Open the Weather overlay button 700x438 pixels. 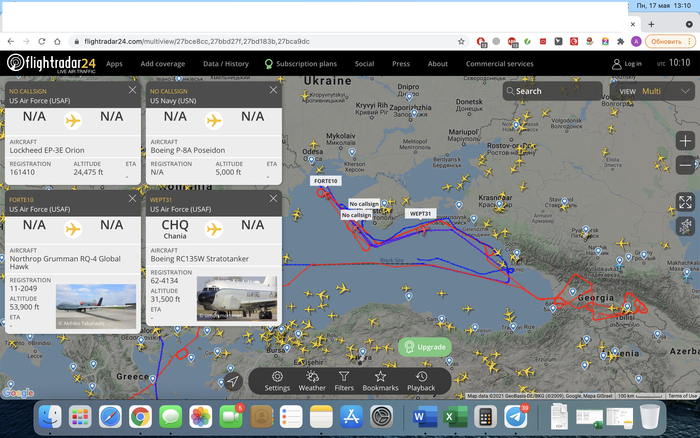coord(312,381)
